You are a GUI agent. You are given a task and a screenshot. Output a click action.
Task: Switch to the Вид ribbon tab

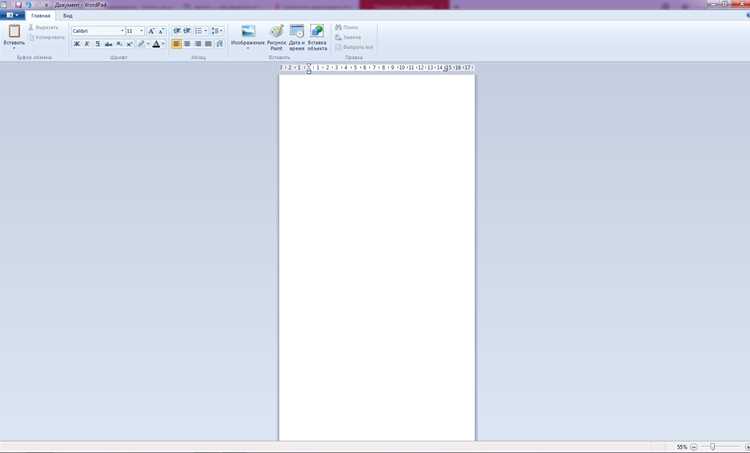click(x=68, y=16)
